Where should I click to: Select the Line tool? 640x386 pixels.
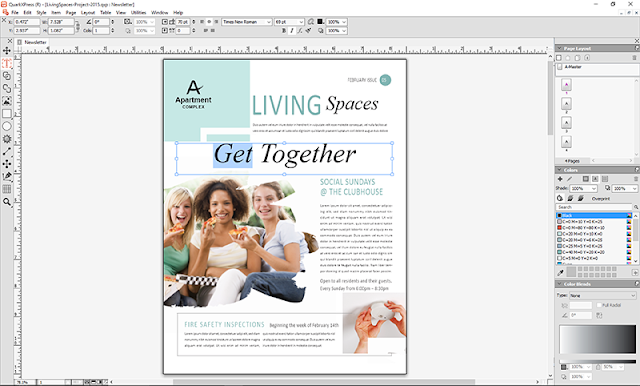tap(7, 151)
